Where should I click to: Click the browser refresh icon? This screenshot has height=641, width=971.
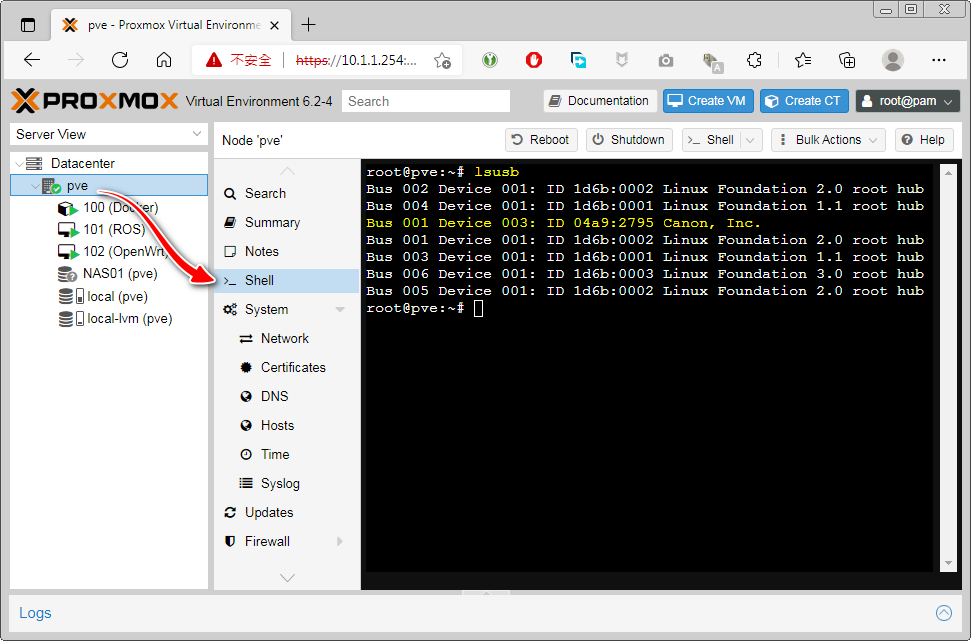[120, 60]
